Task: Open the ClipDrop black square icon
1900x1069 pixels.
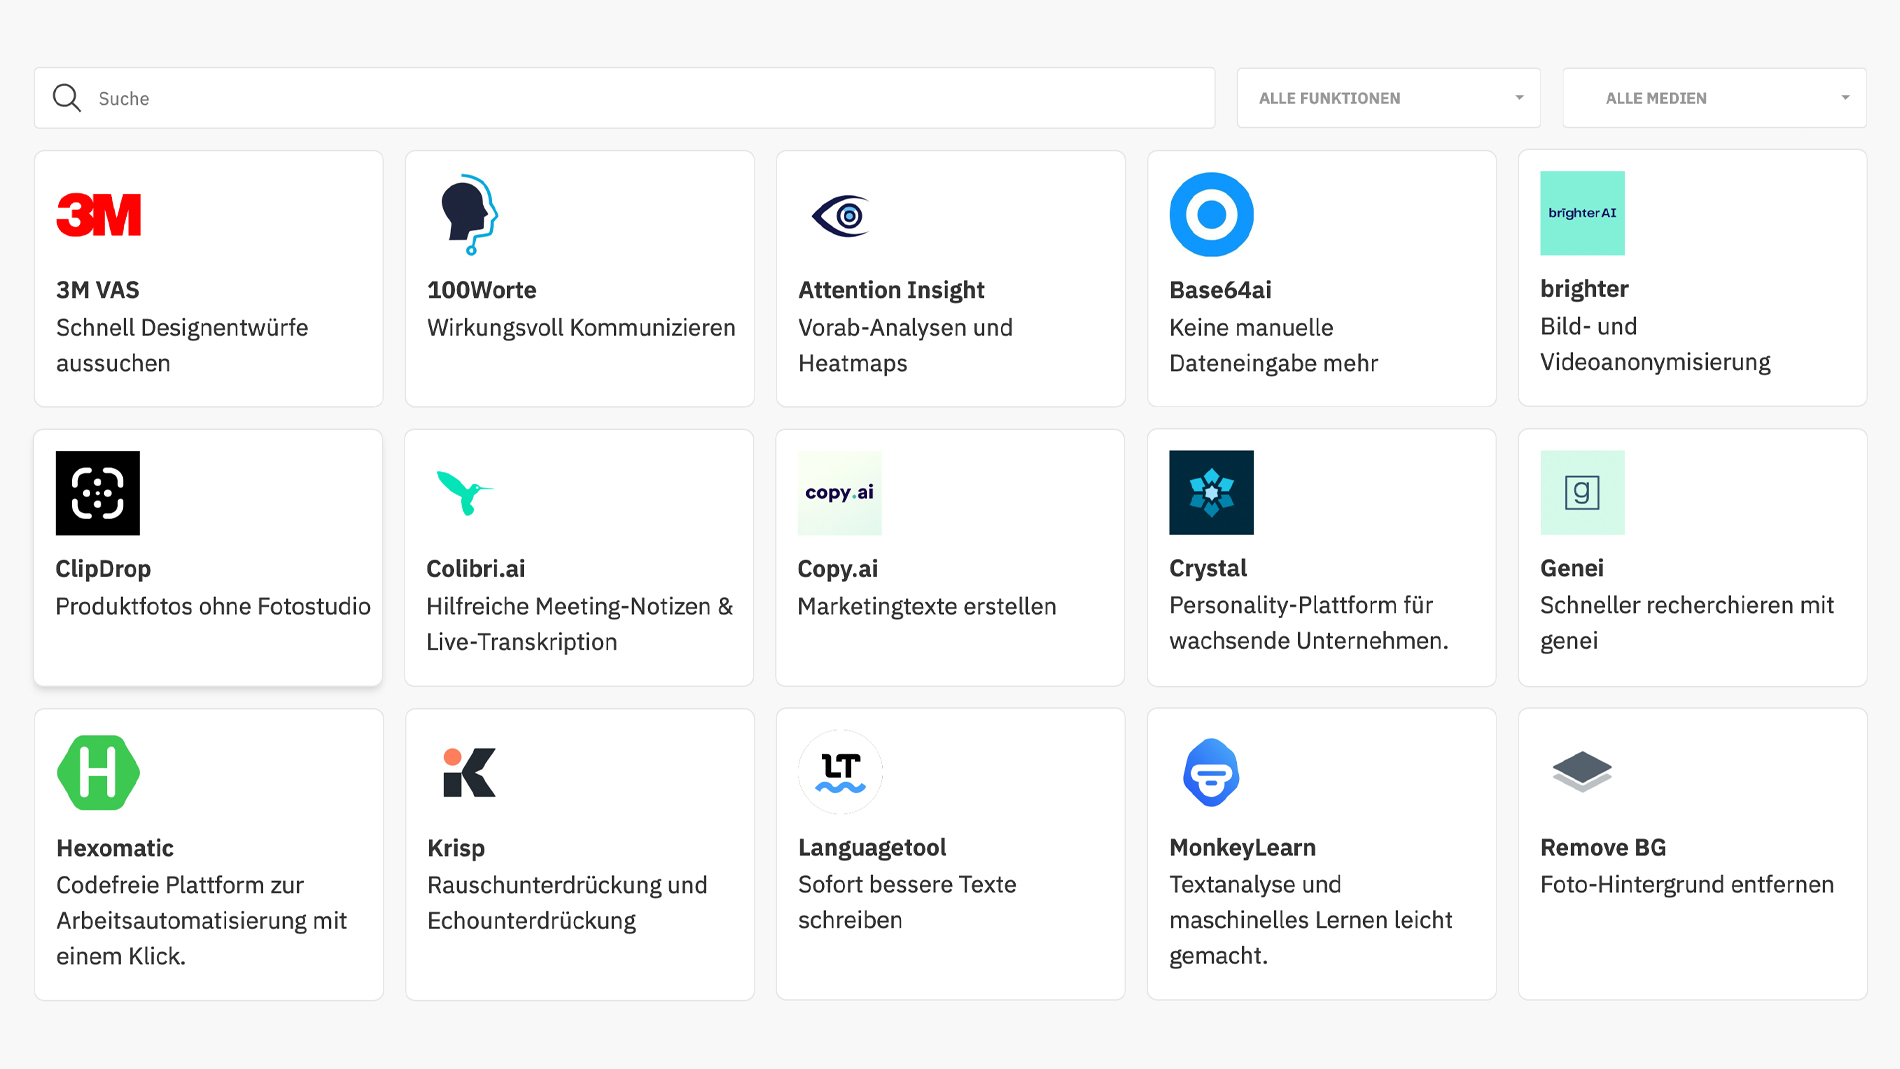Action: coord(98,493)
